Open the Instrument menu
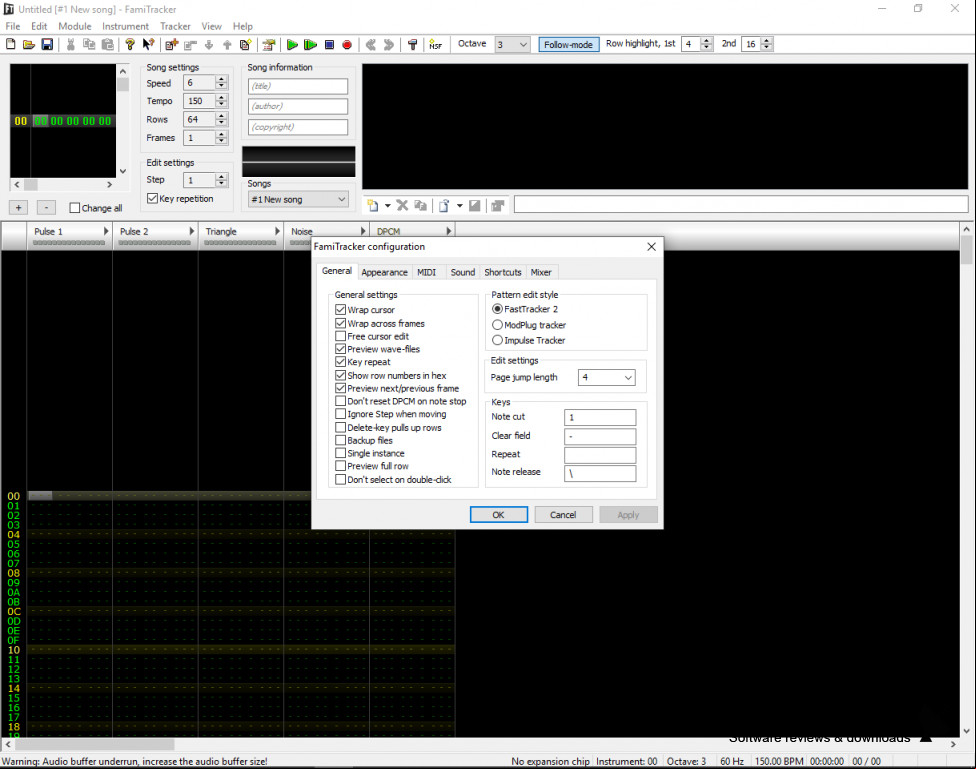 pyautogui.click(x=125, y=26)
